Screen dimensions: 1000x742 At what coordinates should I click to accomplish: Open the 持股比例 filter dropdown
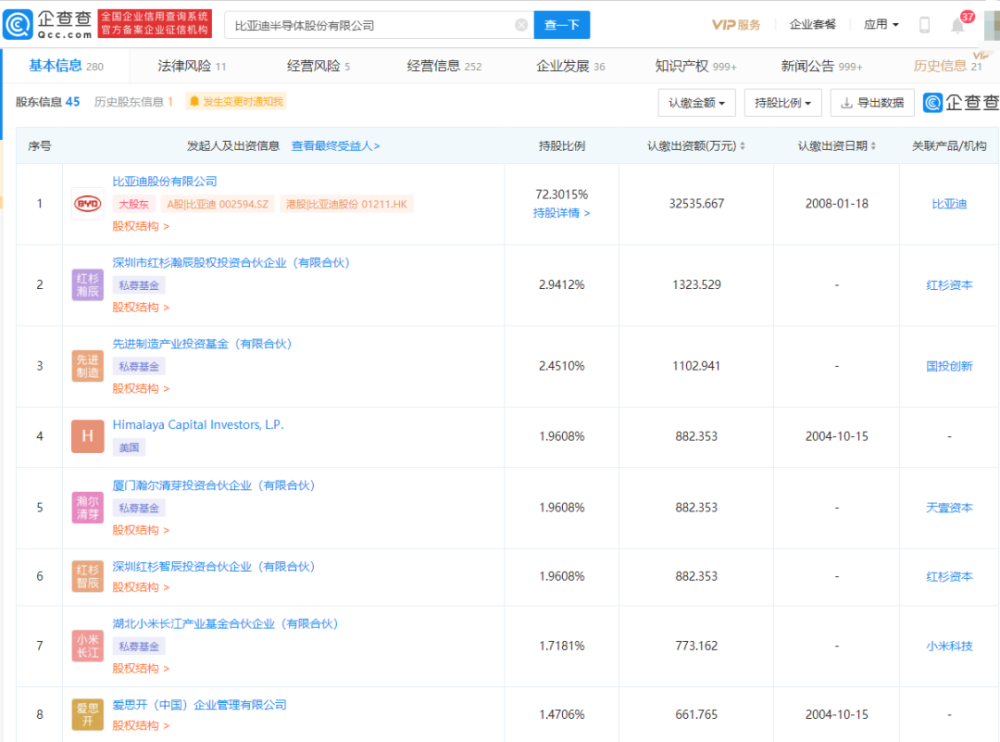783,103
